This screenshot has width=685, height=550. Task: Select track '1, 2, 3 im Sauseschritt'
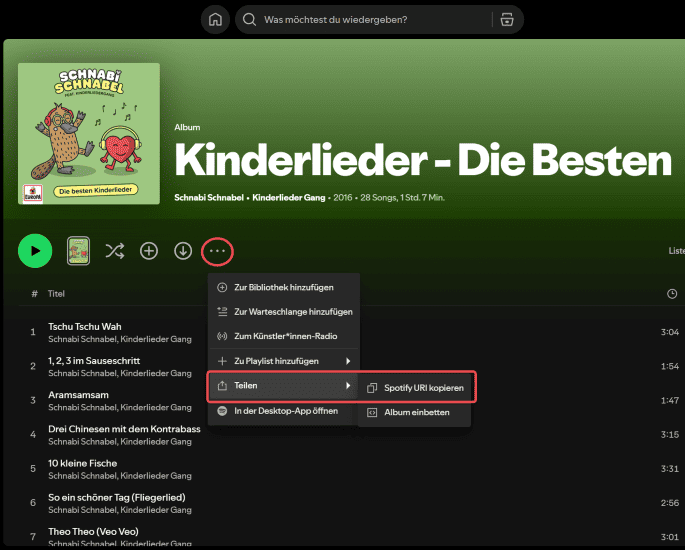tap(94, 361)
